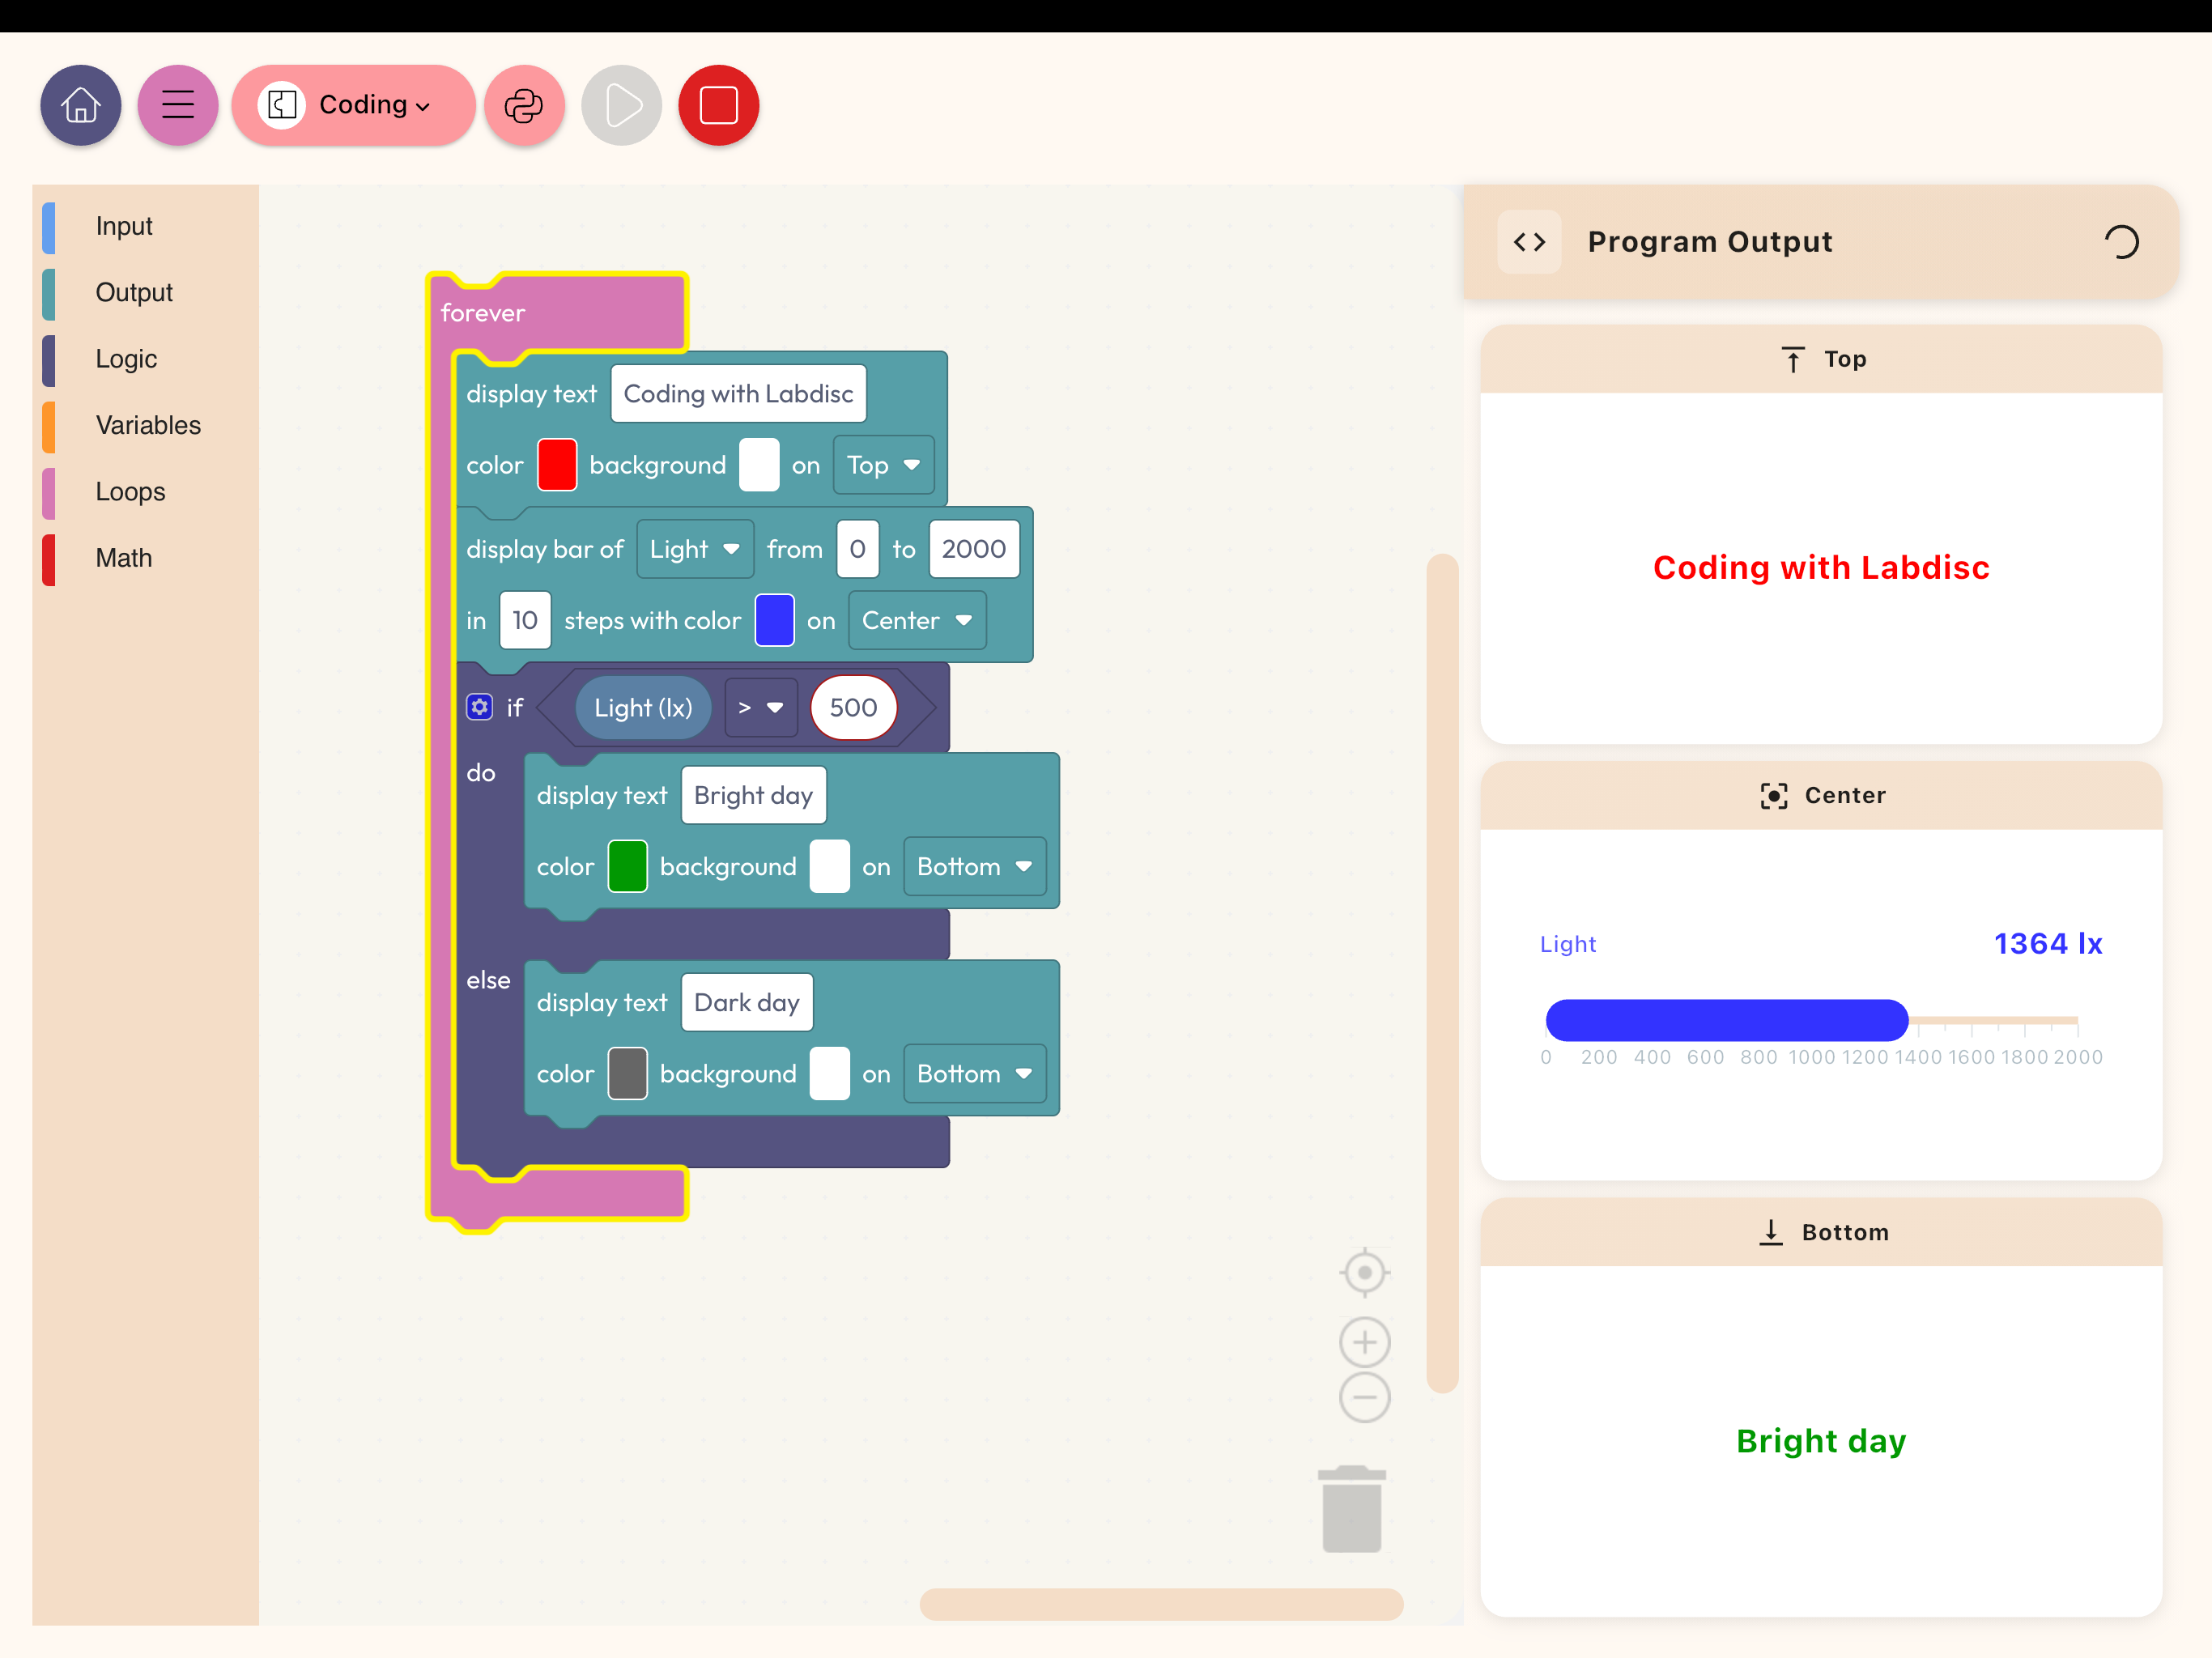Edit the 'to' value 2000 field
2212x1658 pixels.
point(973,549)
